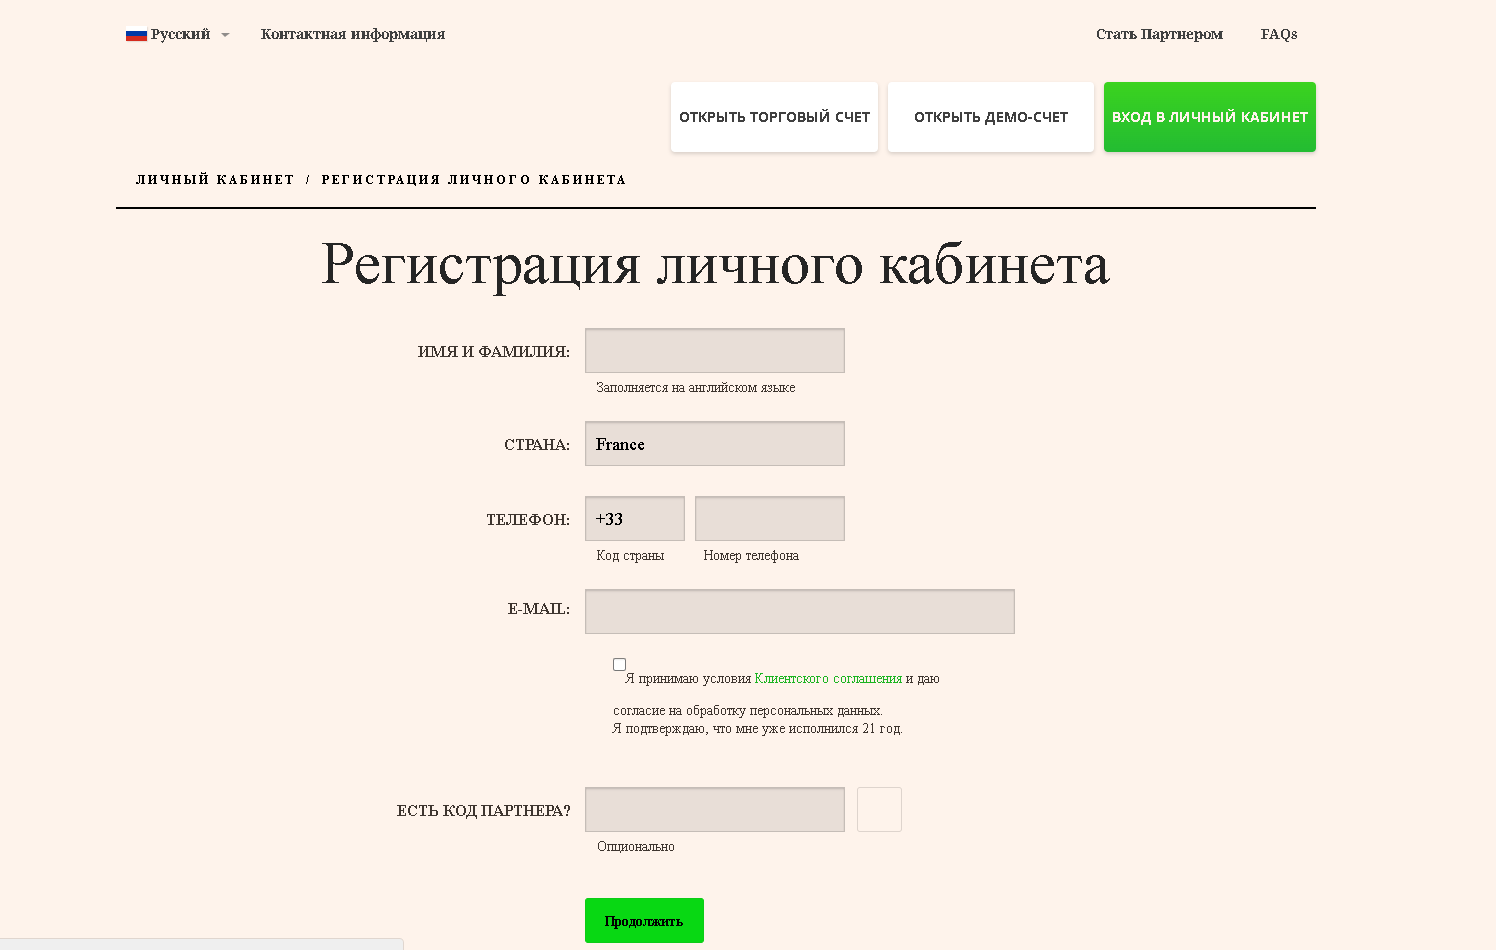Click the Russian flag icon
This screenshot has height=950, width=1496.
tap(136, 35)
